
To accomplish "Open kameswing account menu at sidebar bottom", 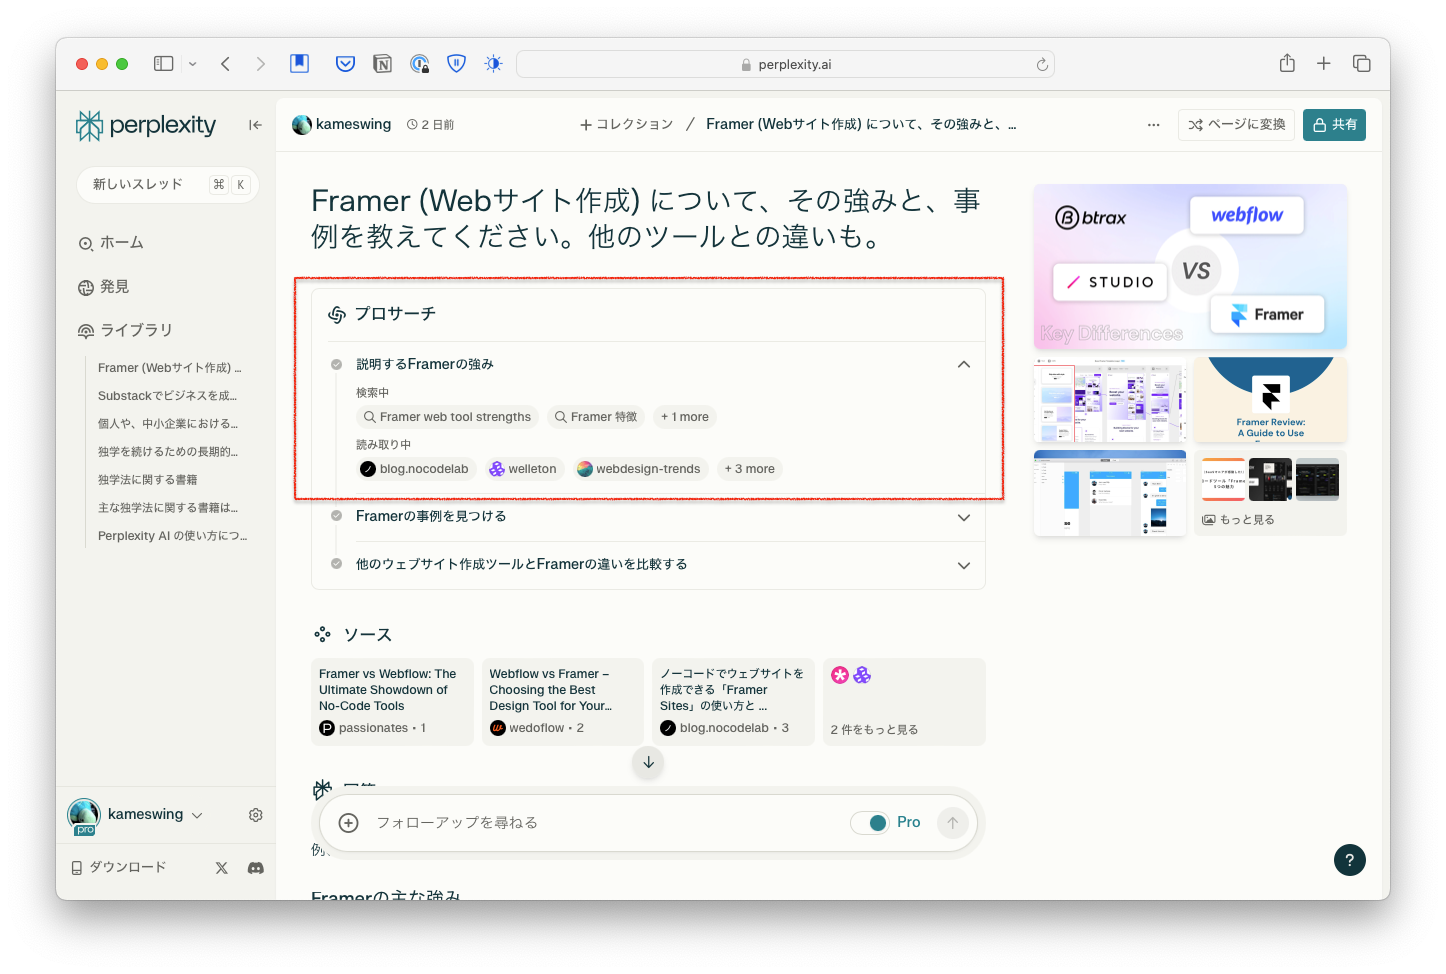I will click(x=135, y=815).
